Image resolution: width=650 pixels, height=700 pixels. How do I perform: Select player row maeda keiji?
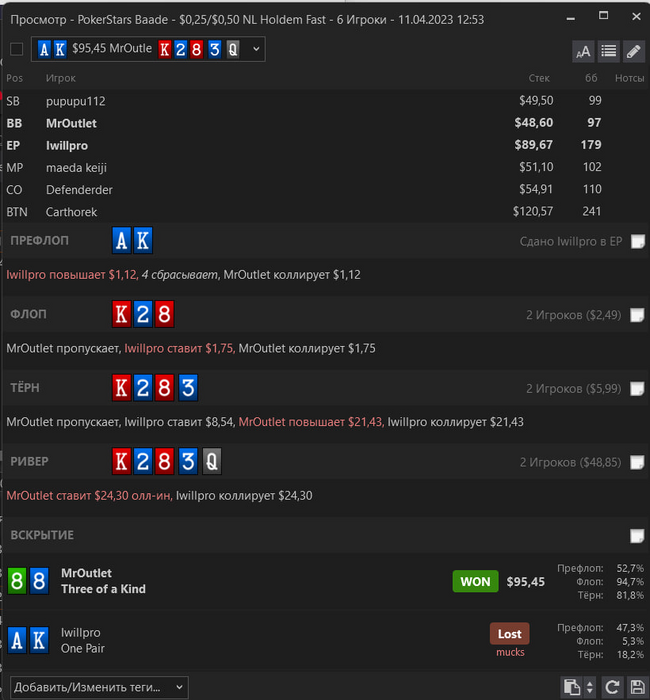point(325,167)
